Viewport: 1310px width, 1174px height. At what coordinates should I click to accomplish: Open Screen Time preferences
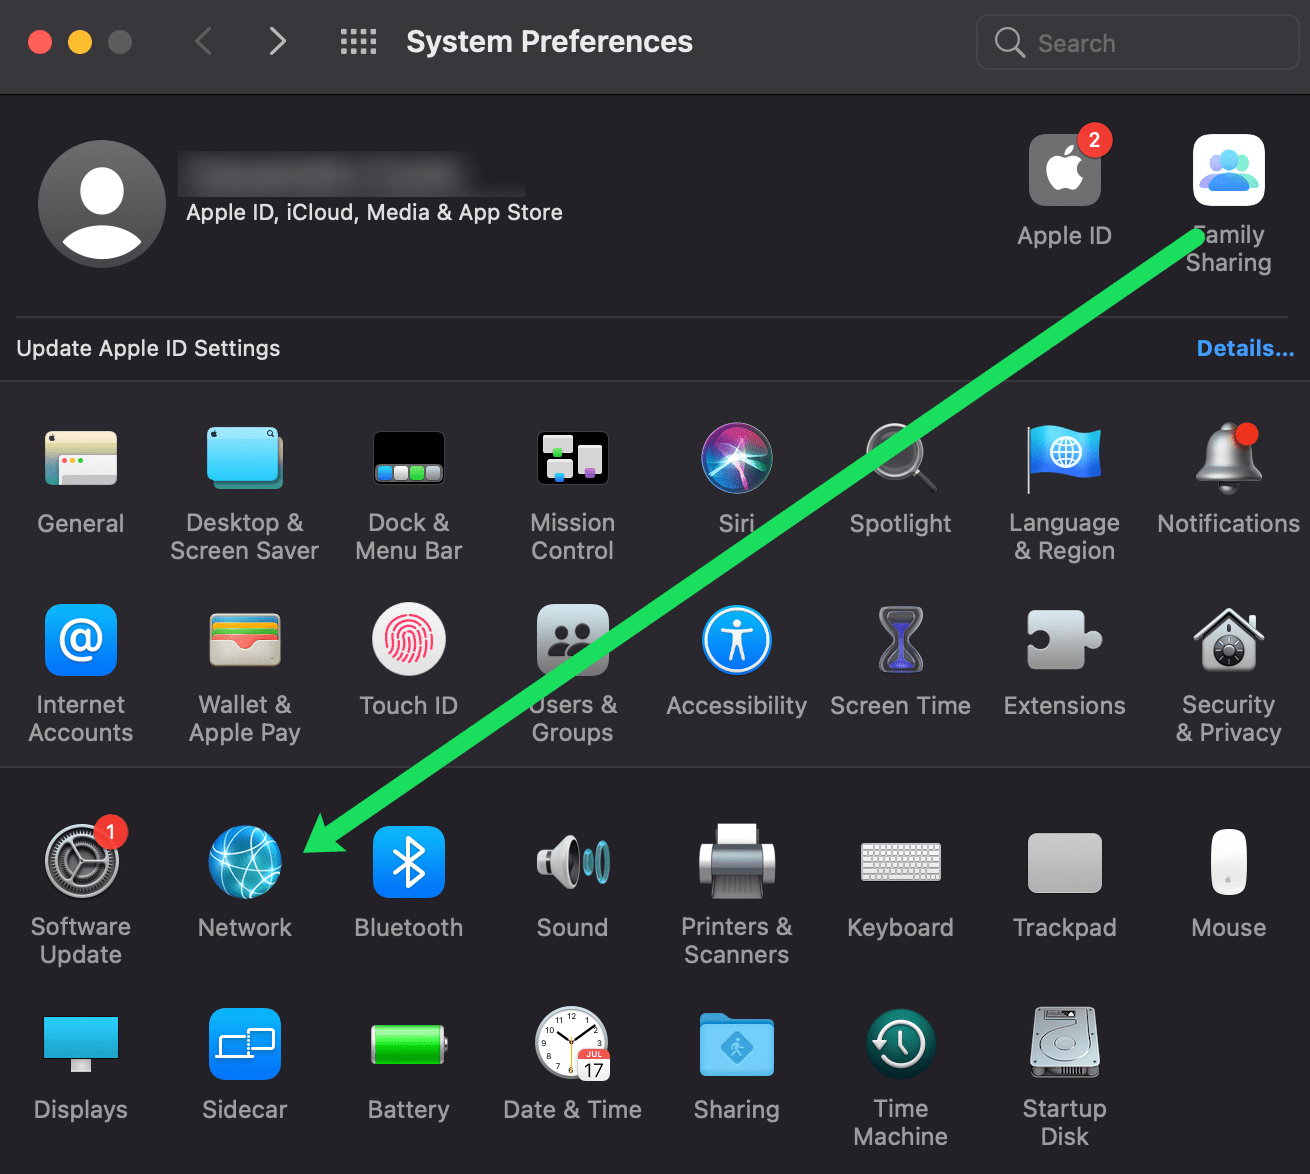tap(899, 640)
